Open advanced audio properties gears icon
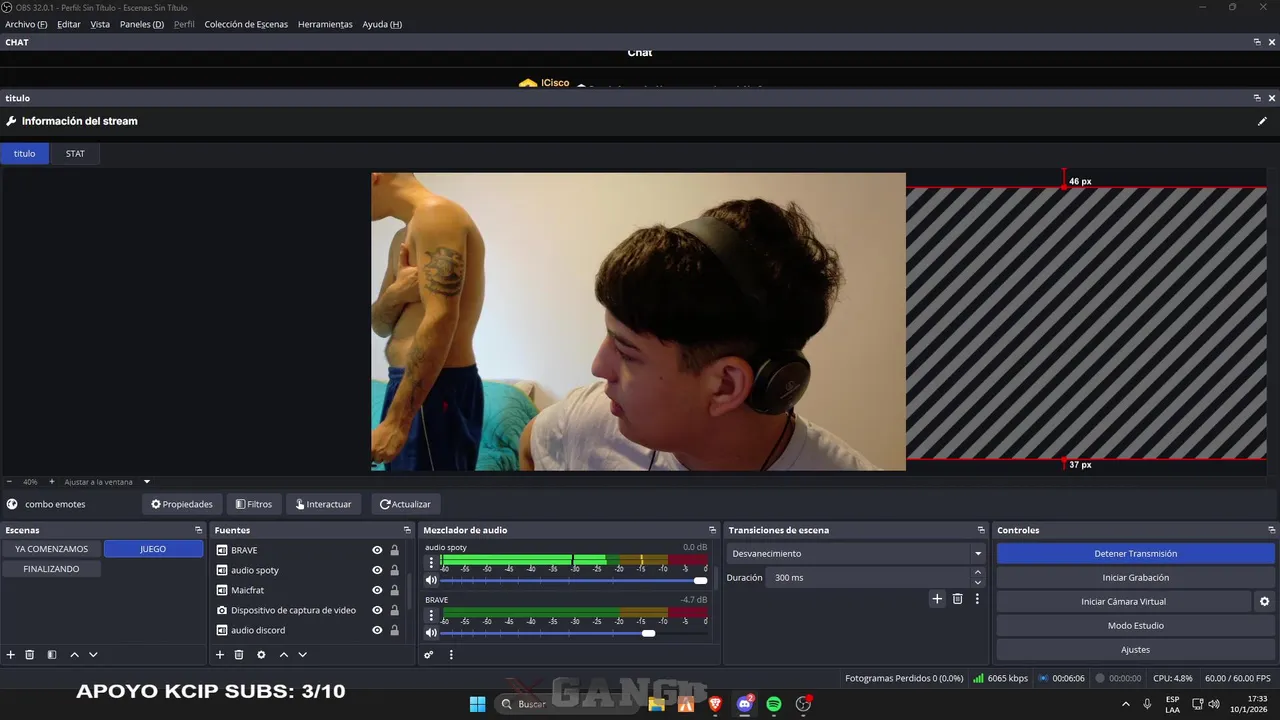This screenshot has width=1280, height=720. [429, 655]
